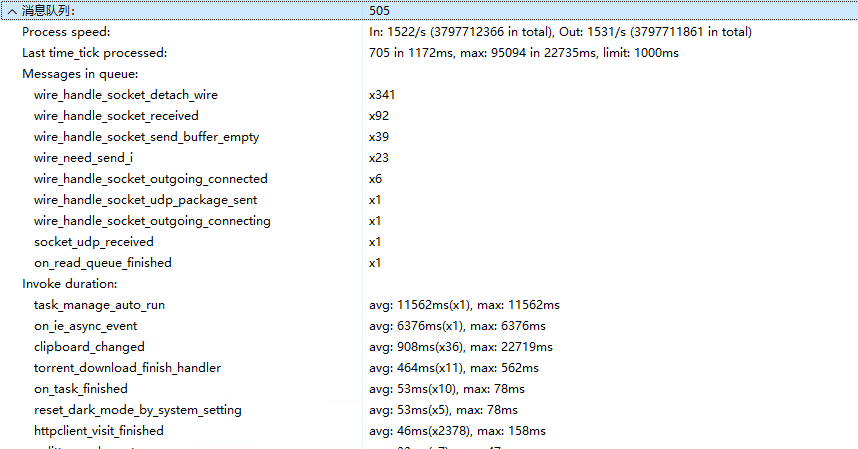Collapse the 消息队列 section chevron
The width and height of the screenshot is (858, 449).
click(11, 11)
